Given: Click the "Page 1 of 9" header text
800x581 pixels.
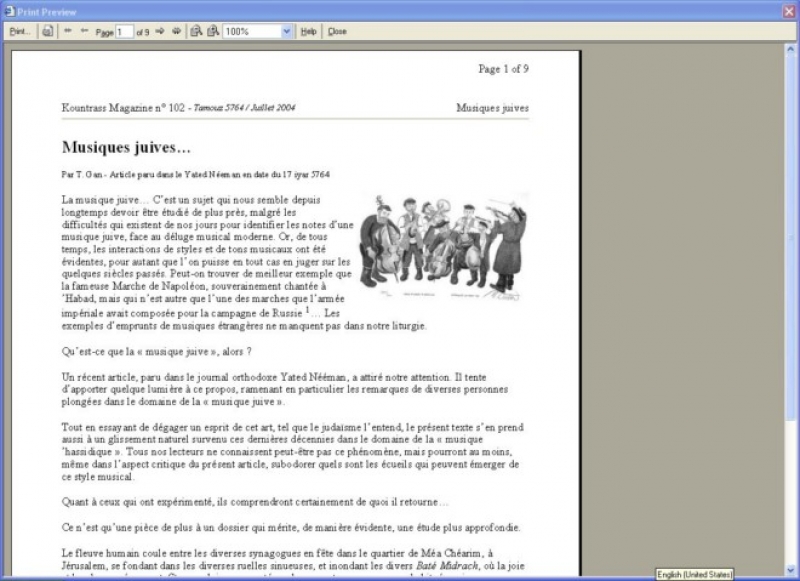Looking at the screenshot, I should tap(503, 69).
